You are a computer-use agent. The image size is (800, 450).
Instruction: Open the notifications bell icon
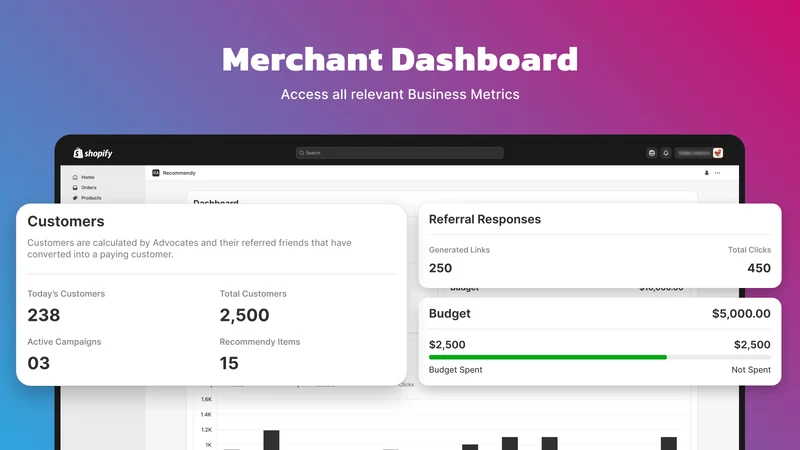666,153
